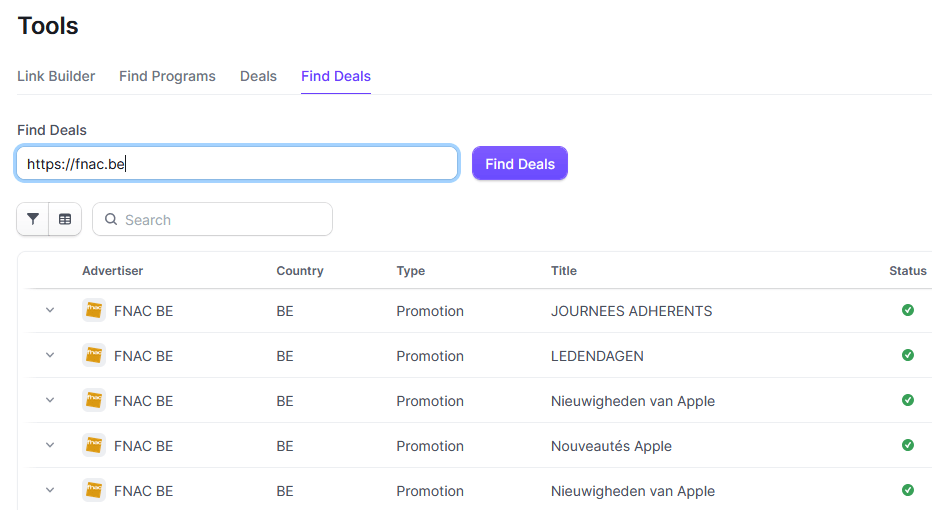Click the Find Deals URL input field

pyautogui.click(x=237, y=164)
